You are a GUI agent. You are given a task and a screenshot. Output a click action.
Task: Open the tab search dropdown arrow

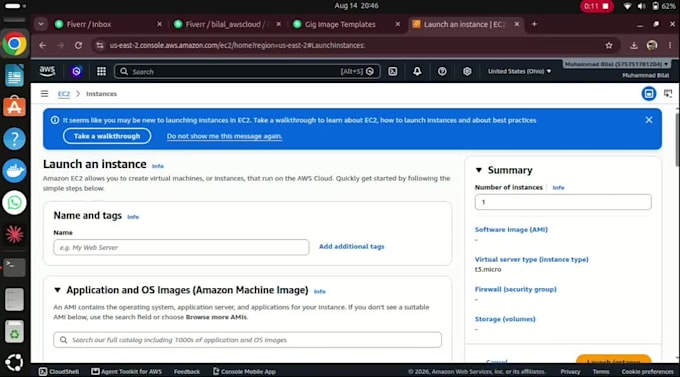(40, 24)
